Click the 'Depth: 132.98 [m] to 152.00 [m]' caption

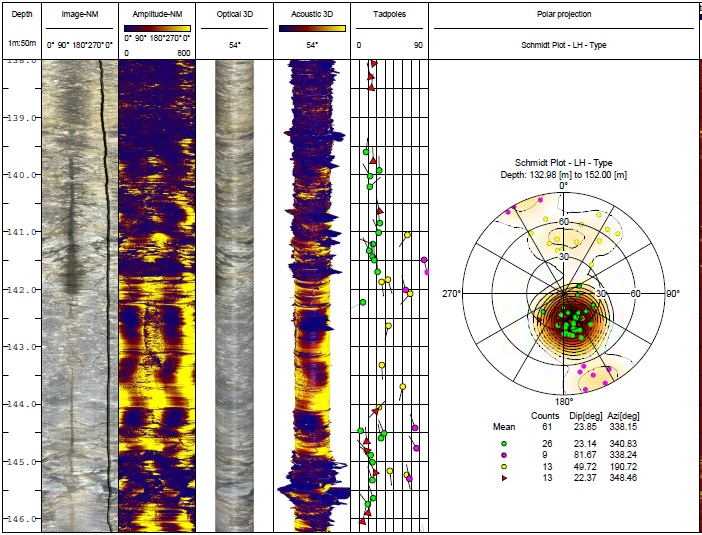point(564,175)
